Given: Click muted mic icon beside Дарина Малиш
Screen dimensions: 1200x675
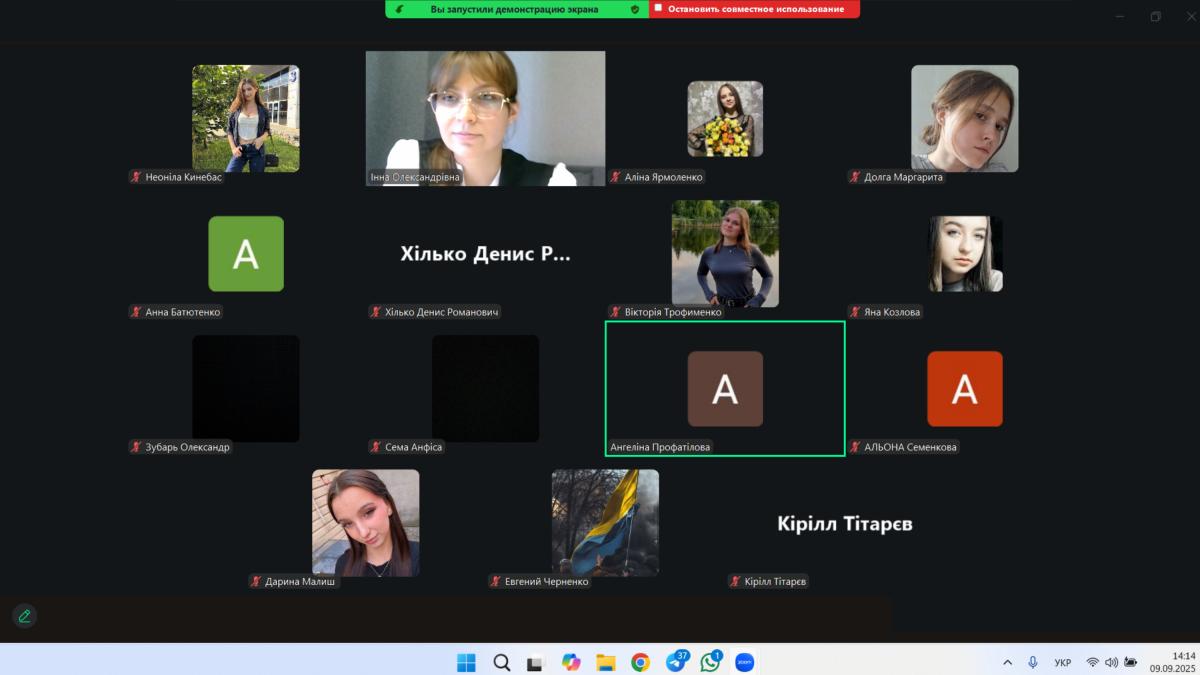Looking at the screenshot, I should point(256,581).
